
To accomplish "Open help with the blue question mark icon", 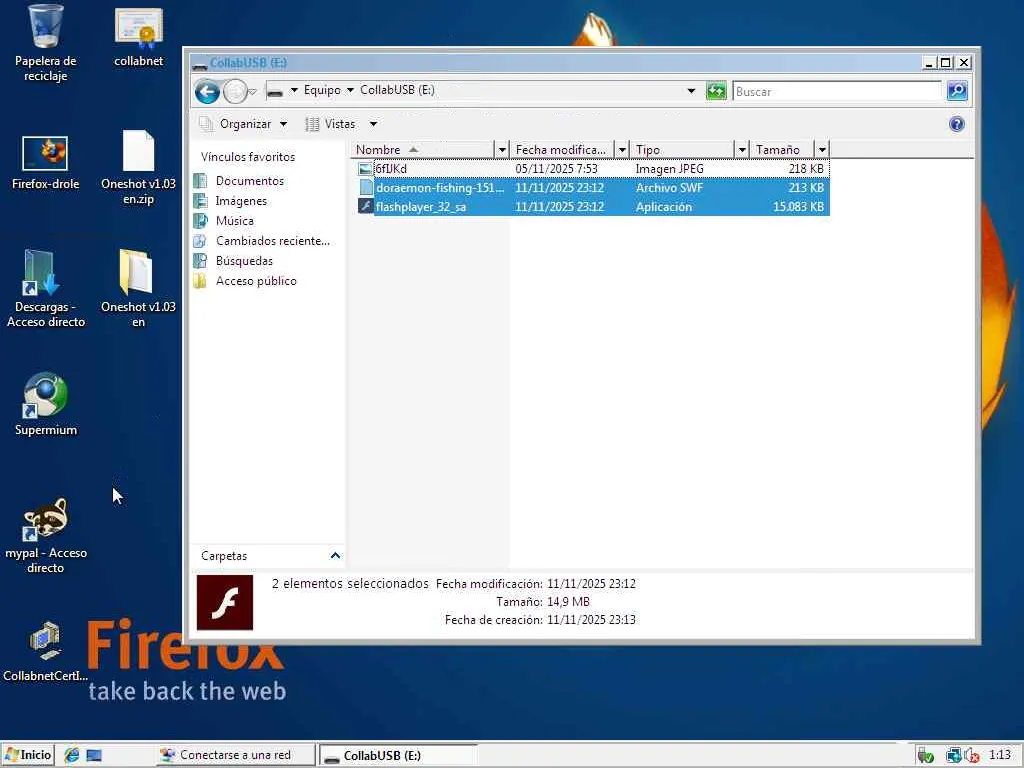I will tap(957, 124).
